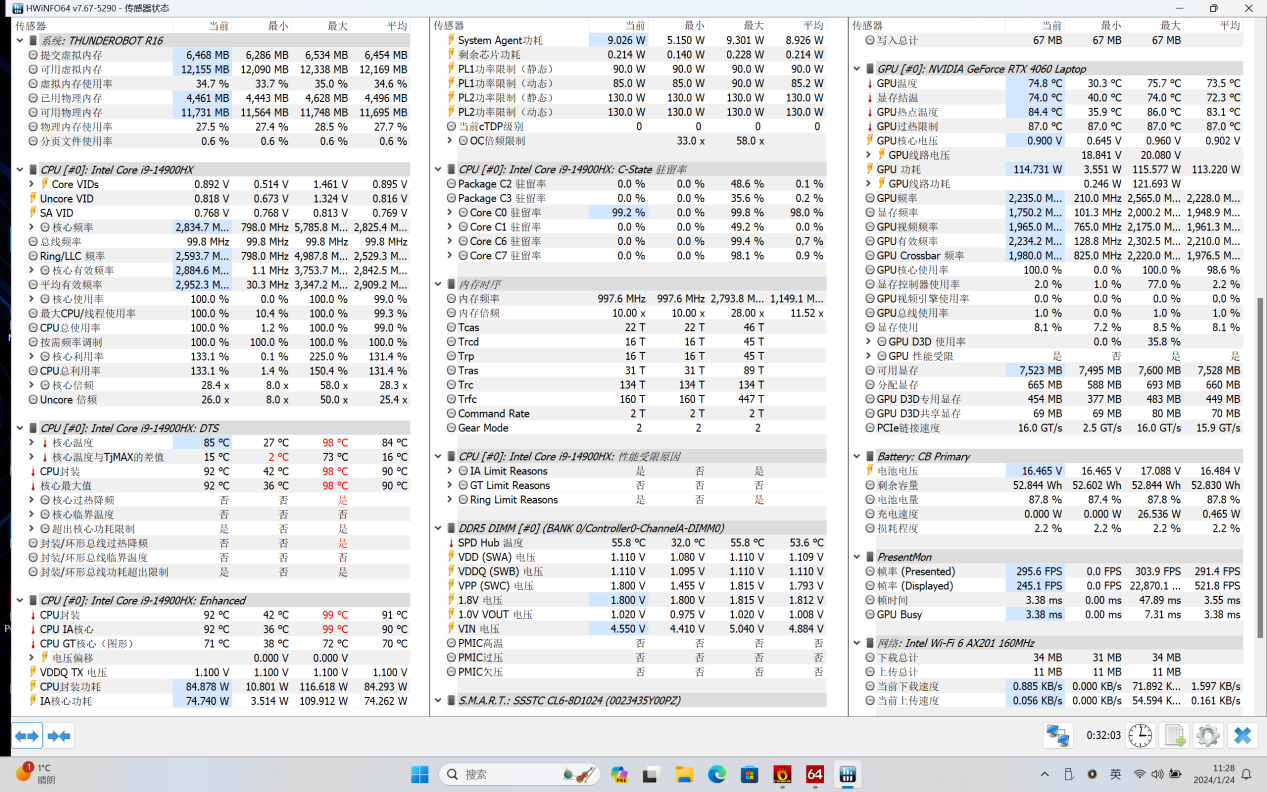Expand the Core VIDs row

32,184
